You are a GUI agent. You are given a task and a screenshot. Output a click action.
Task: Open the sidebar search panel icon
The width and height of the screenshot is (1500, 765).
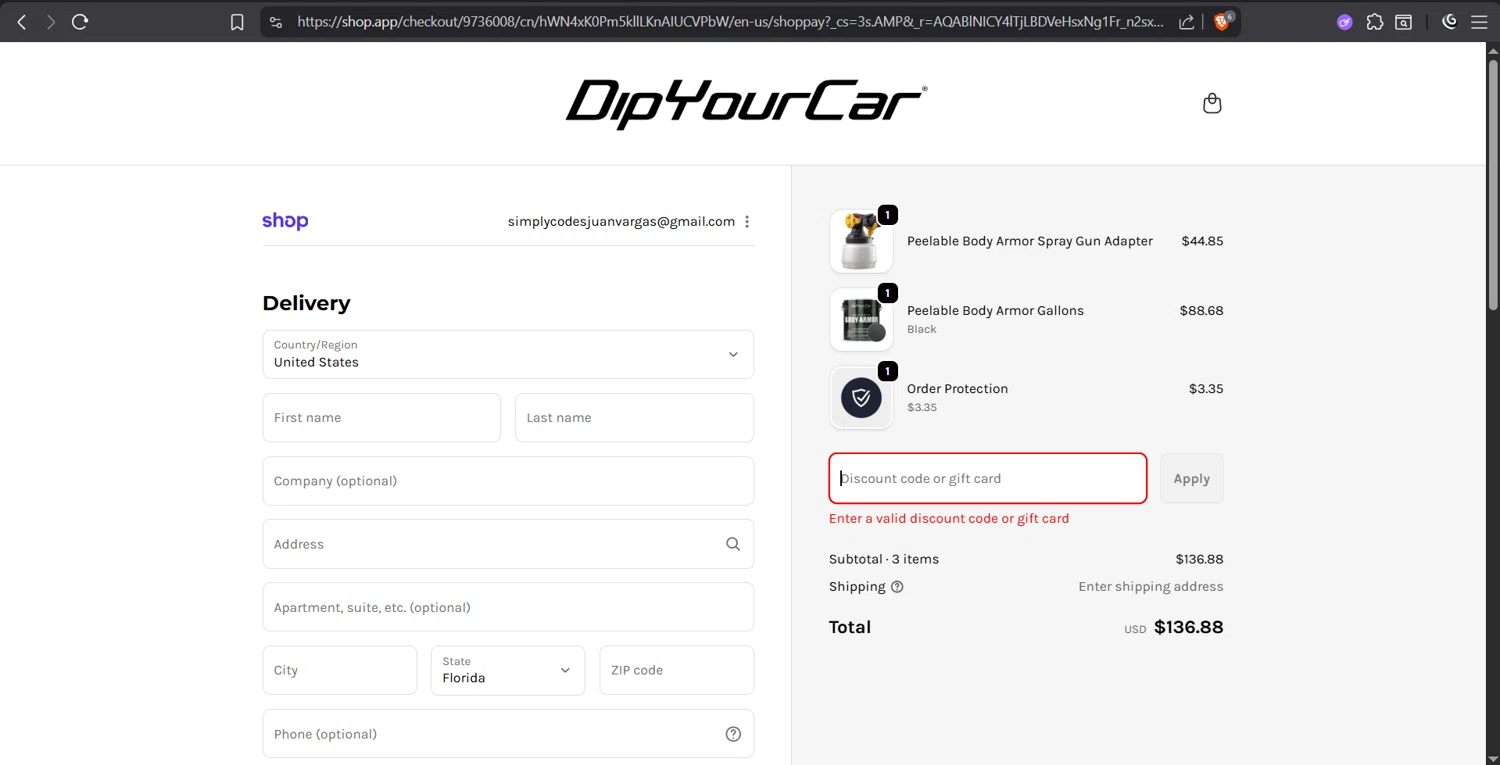1404,22
